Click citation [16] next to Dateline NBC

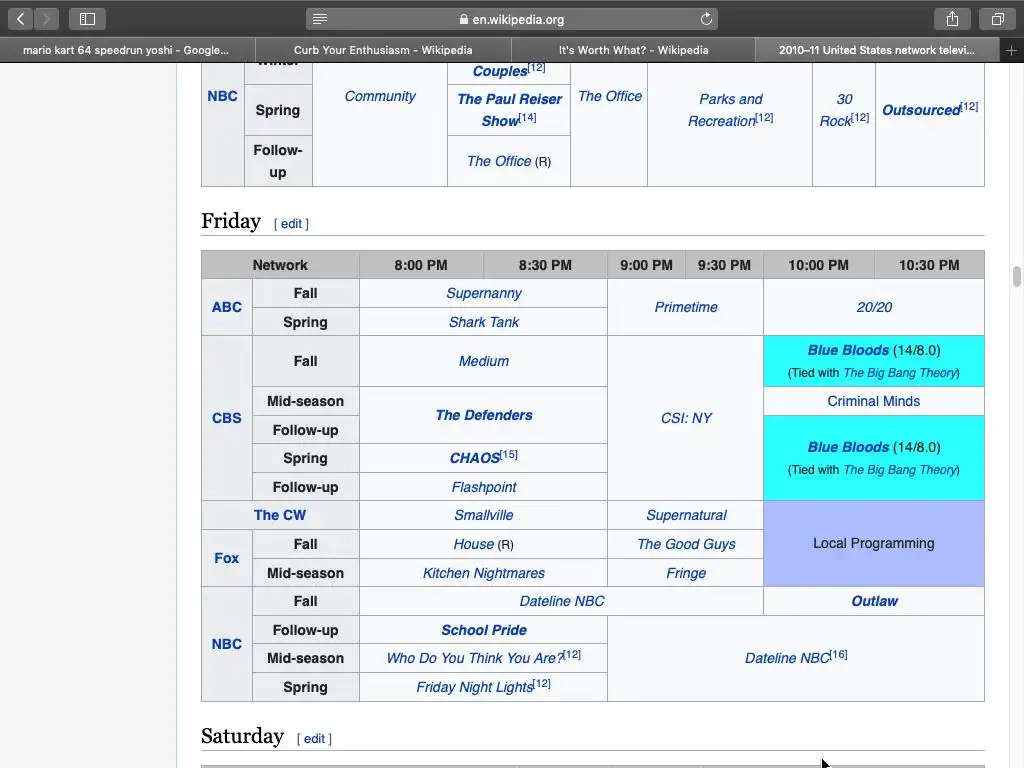point(839,654)
